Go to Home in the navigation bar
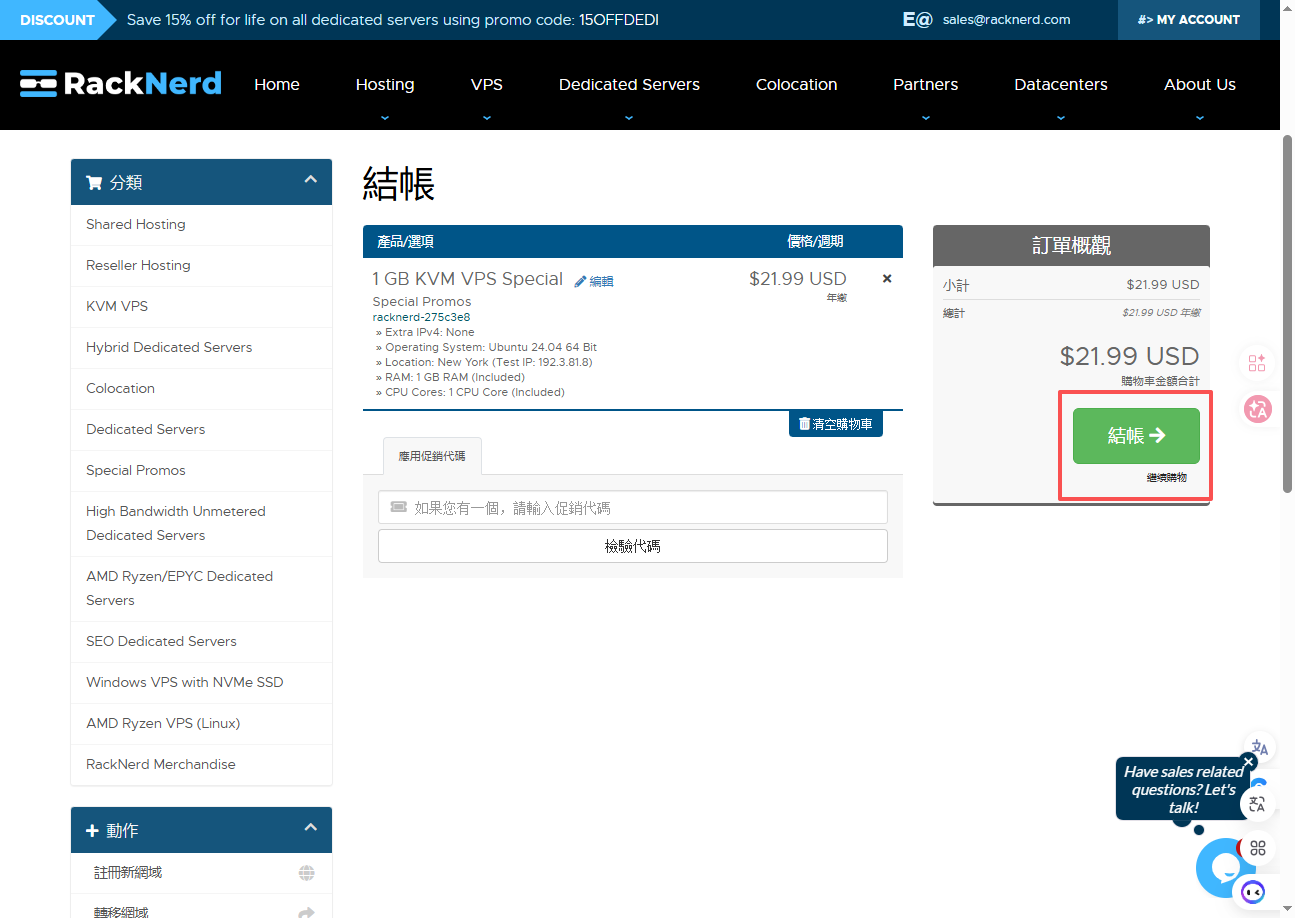The image size is (1295, 918). pos(277,85)
